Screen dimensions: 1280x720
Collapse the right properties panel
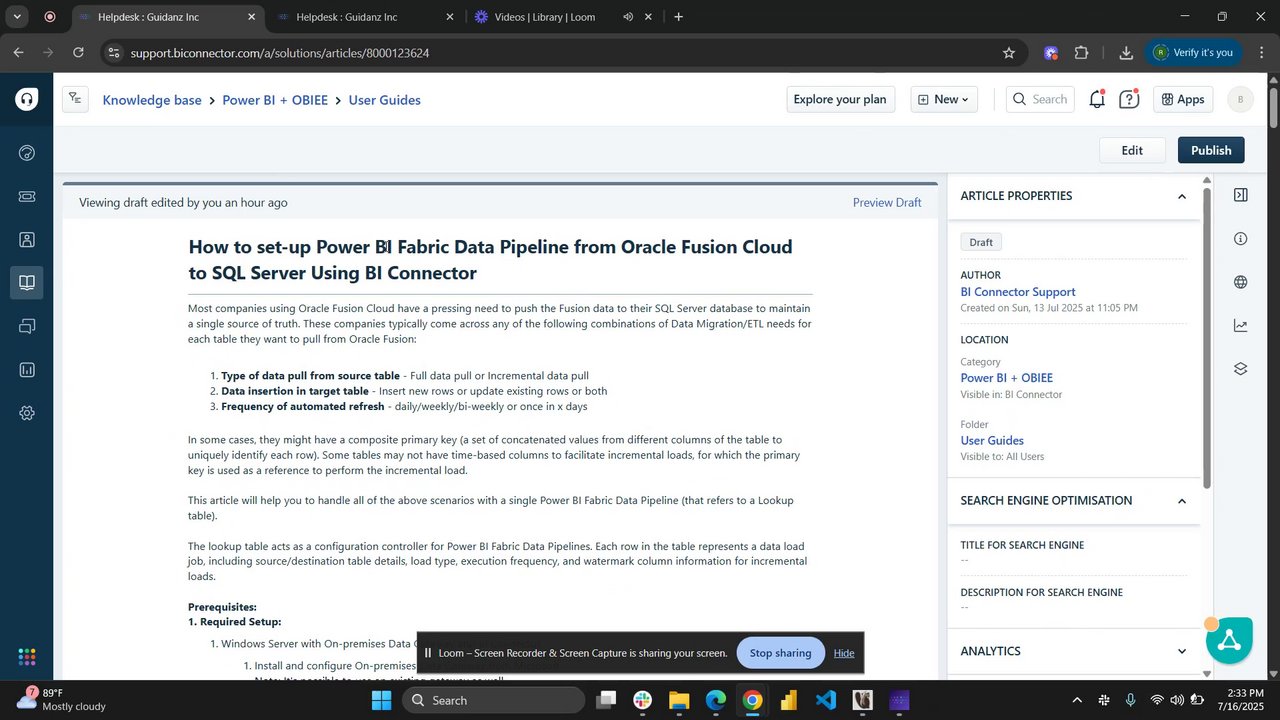(x=1241, y=195)
